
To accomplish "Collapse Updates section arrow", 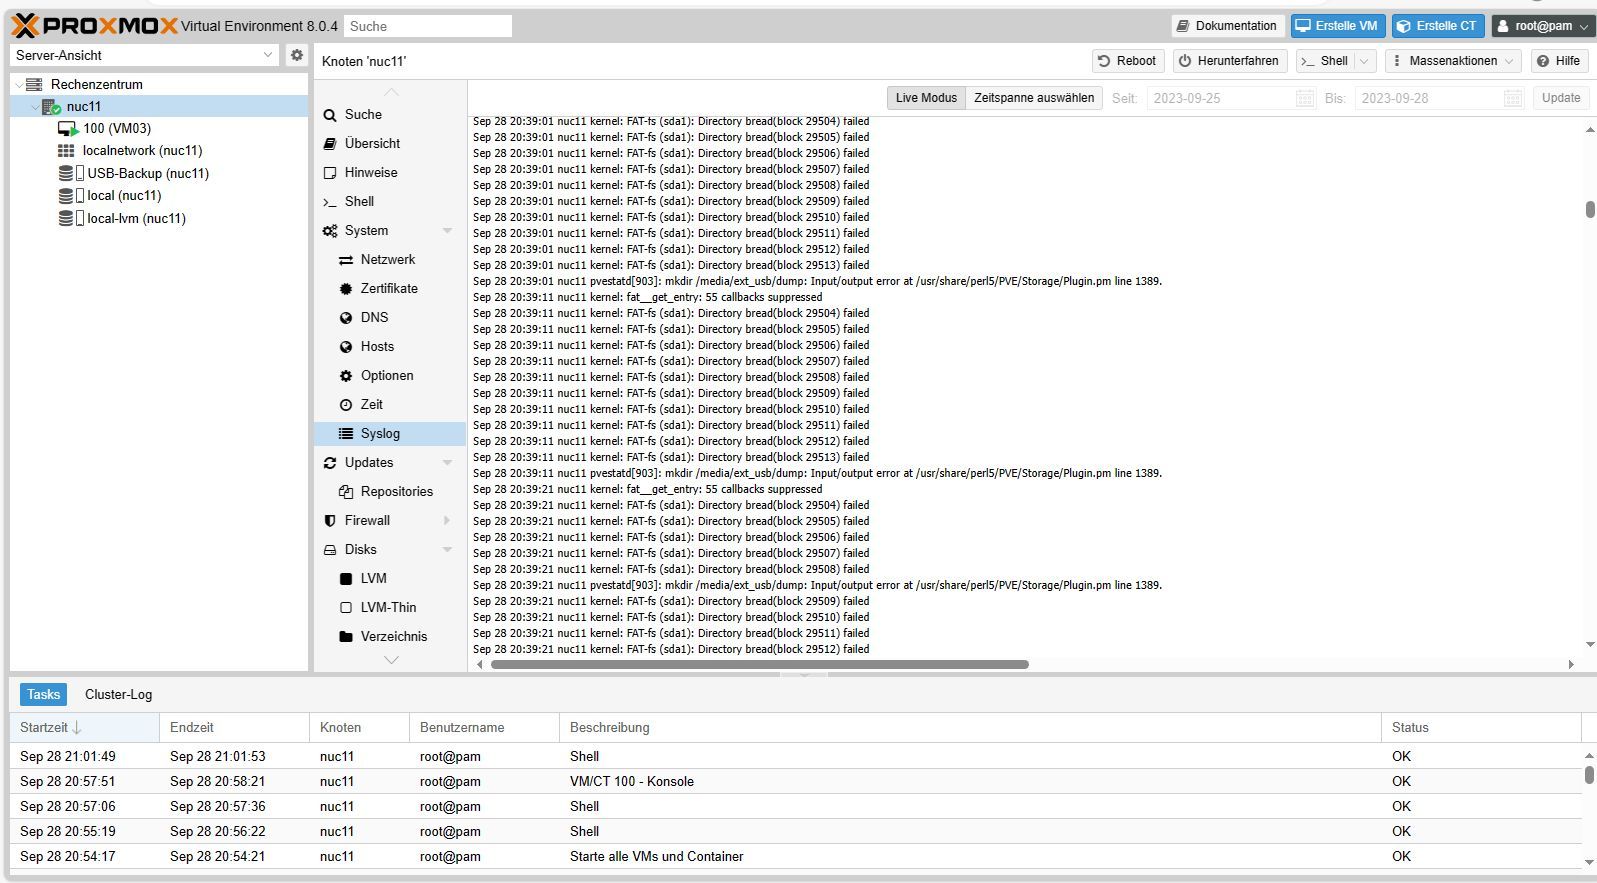I will click(x=447, y=463).
